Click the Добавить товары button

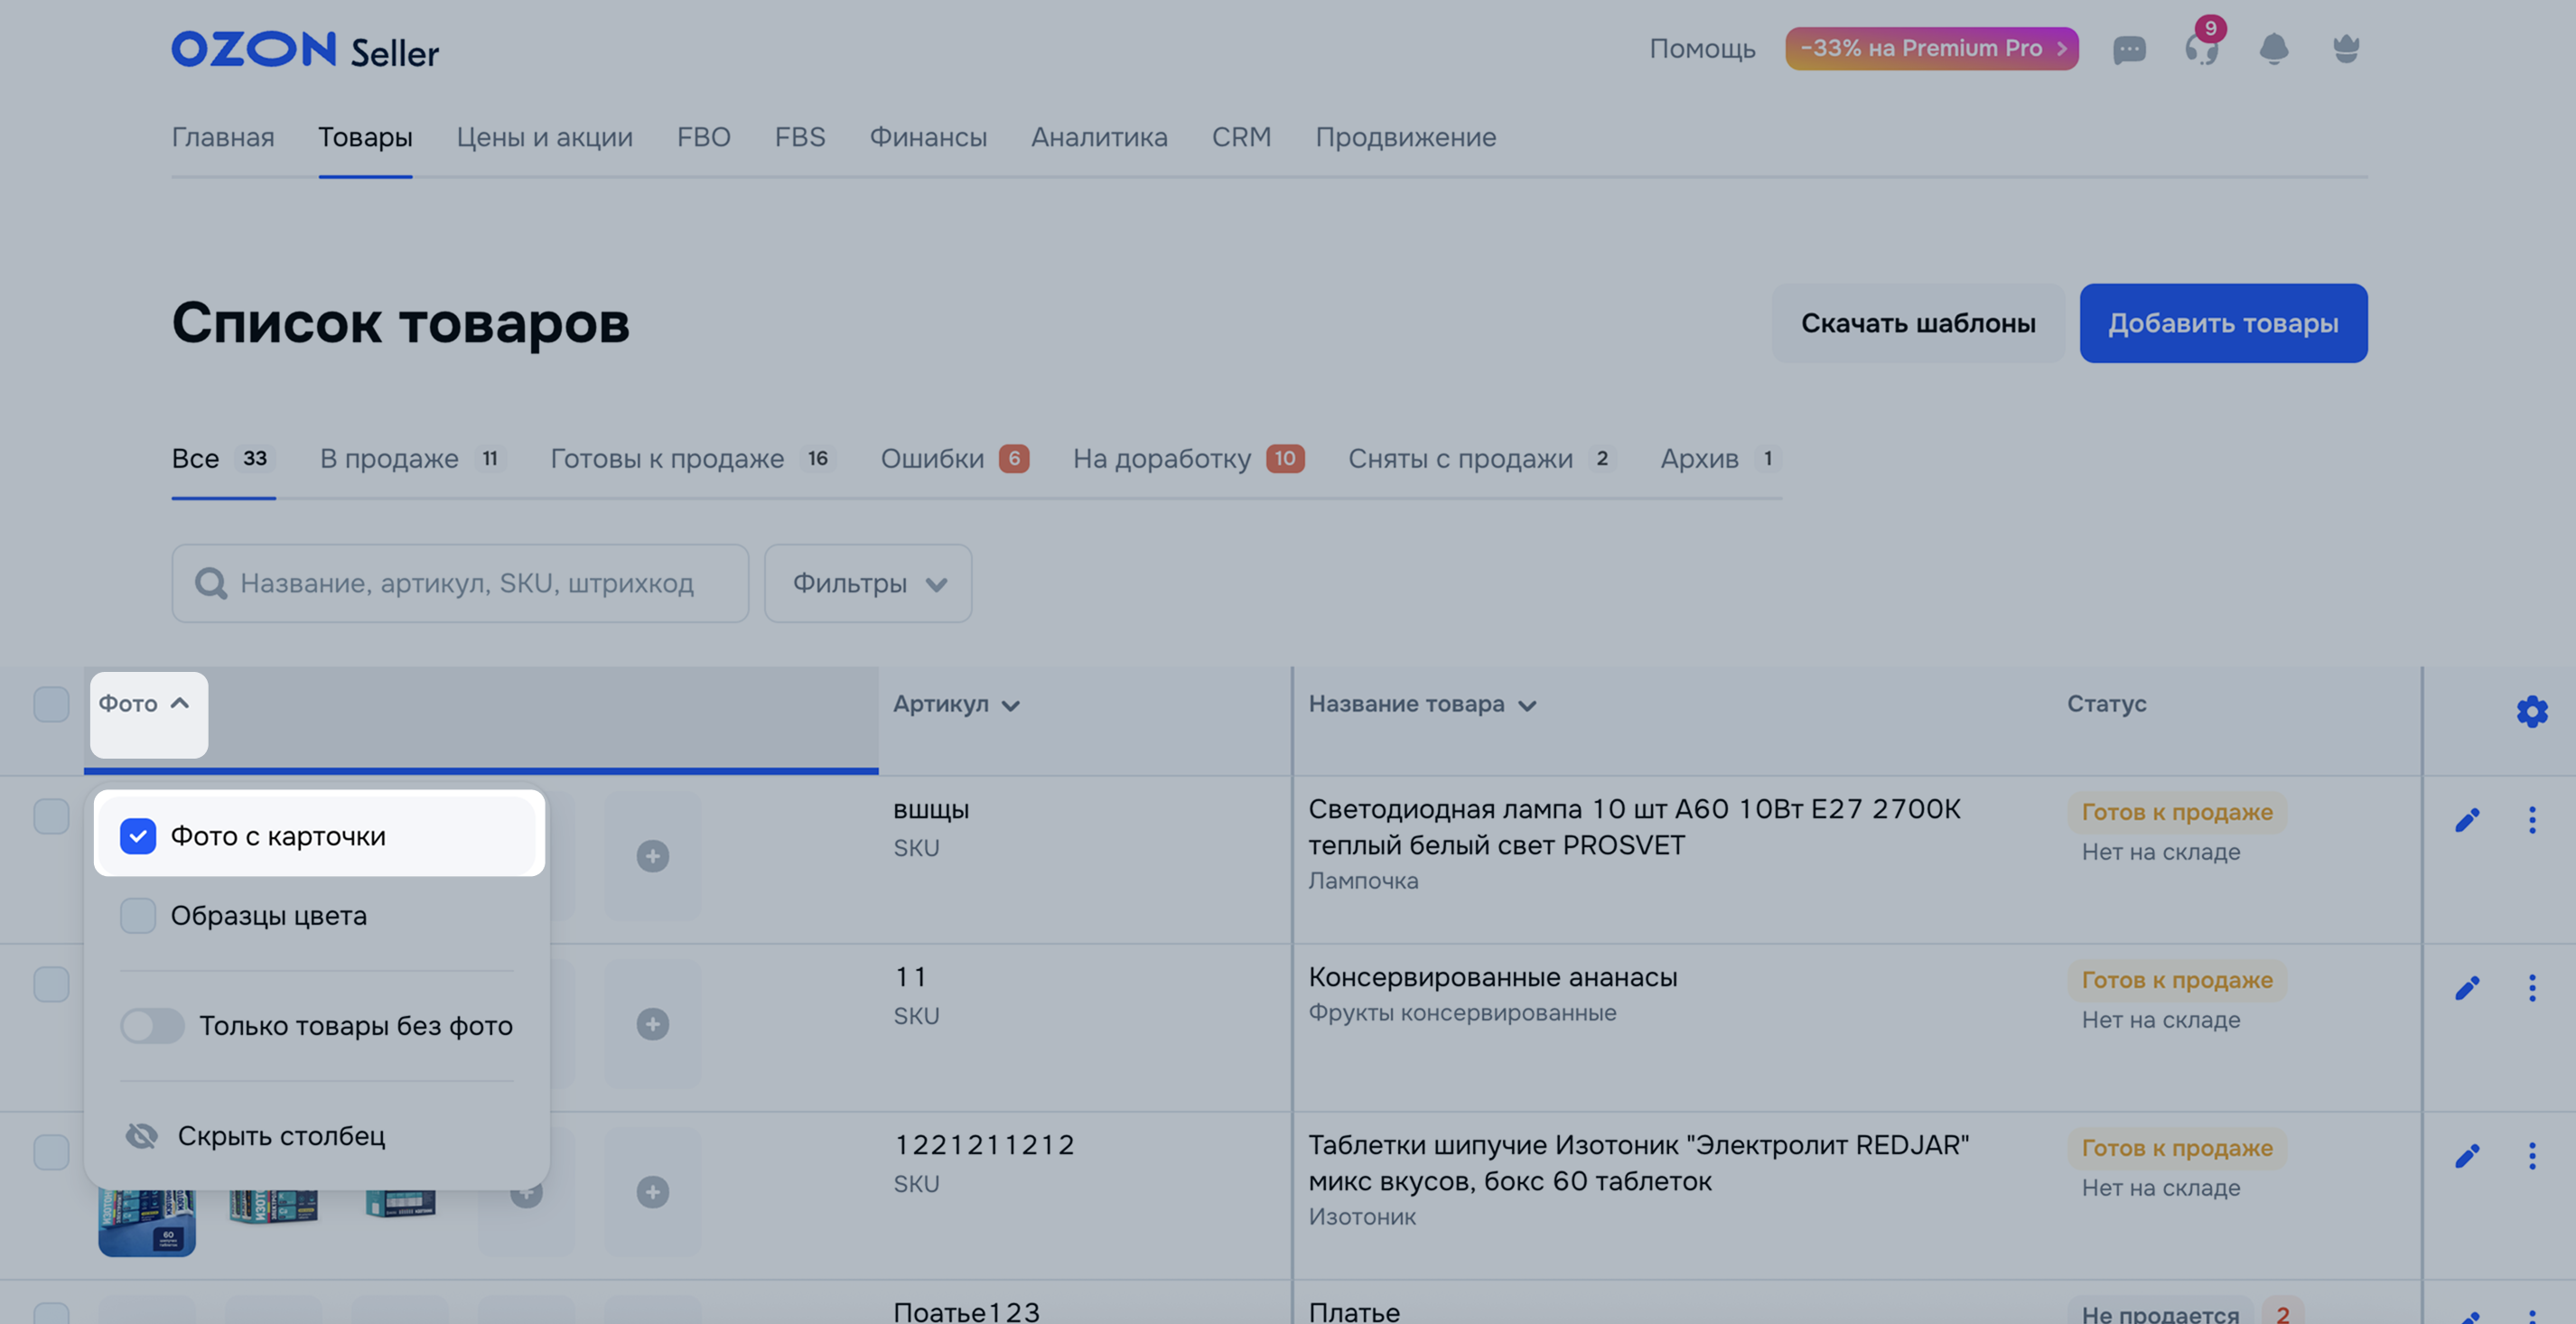[x=2222, y=323]
